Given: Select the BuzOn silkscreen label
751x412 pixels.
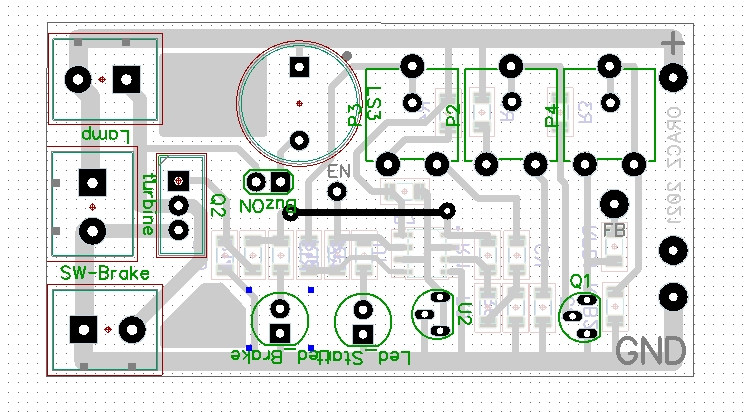Looking at the screenshot, I should [x=268, y=206].
